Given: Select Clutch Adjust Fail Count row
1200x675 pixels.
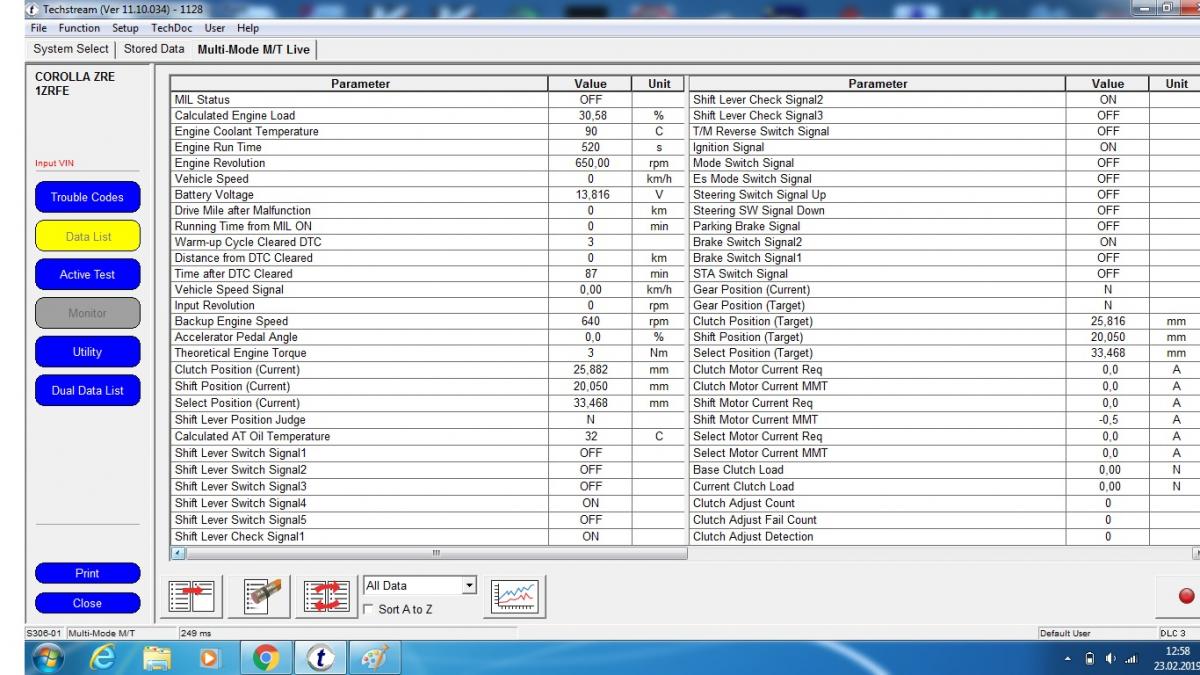Looking at the screenshot, I should 944,520.
